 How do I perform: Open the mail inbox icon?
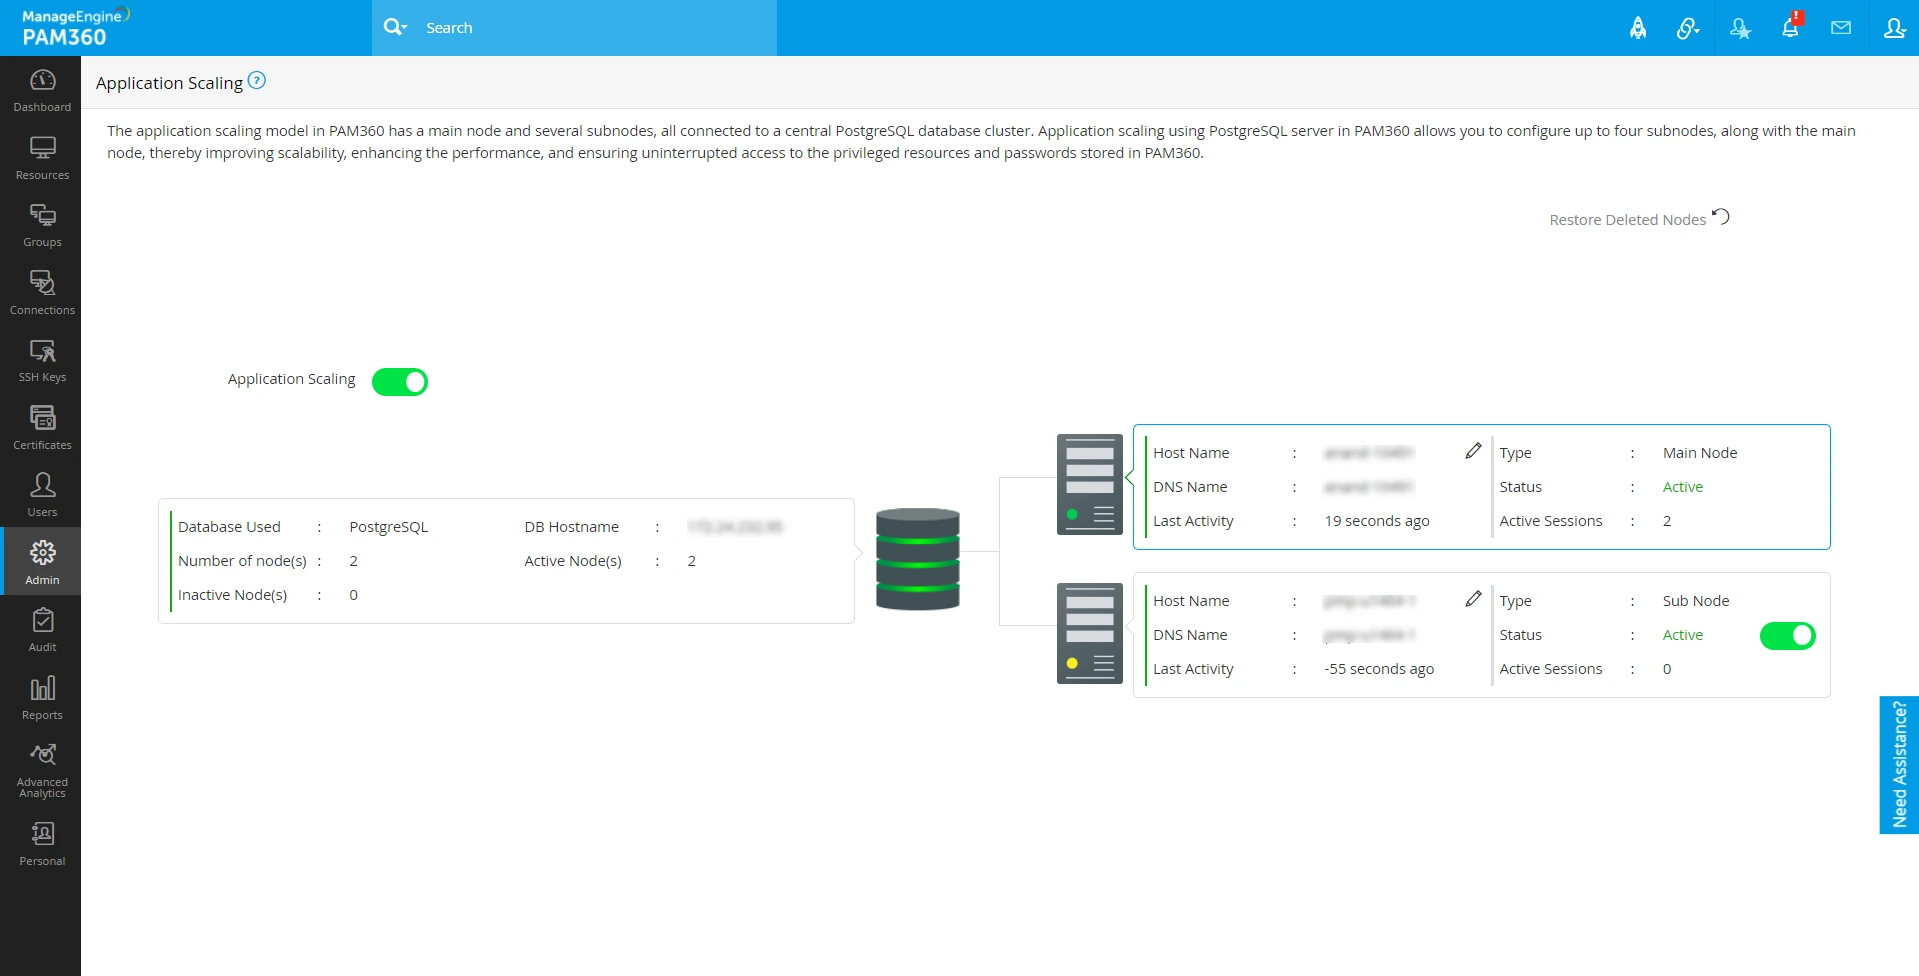[x=1841, y=27]
